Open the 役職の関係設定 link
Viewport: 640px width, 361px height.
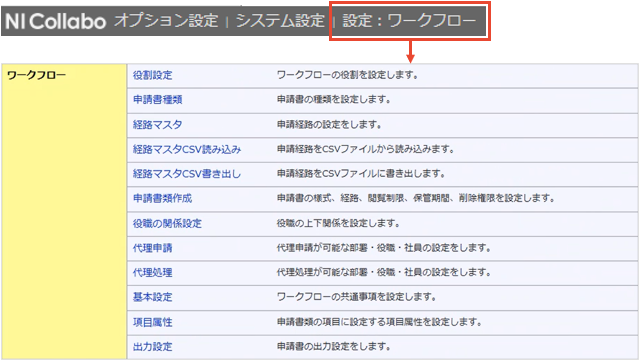(167, 223)
